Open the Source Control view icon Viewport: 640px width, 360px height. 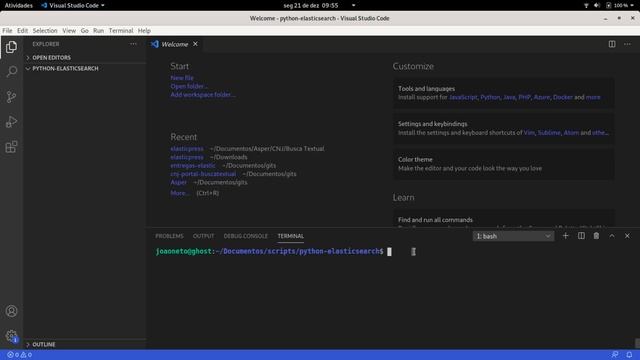[x=11, y=97]
